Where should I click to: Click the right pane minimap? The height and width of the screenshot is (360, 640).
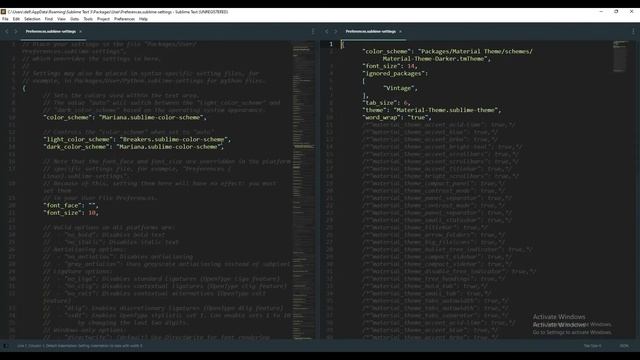620,56
